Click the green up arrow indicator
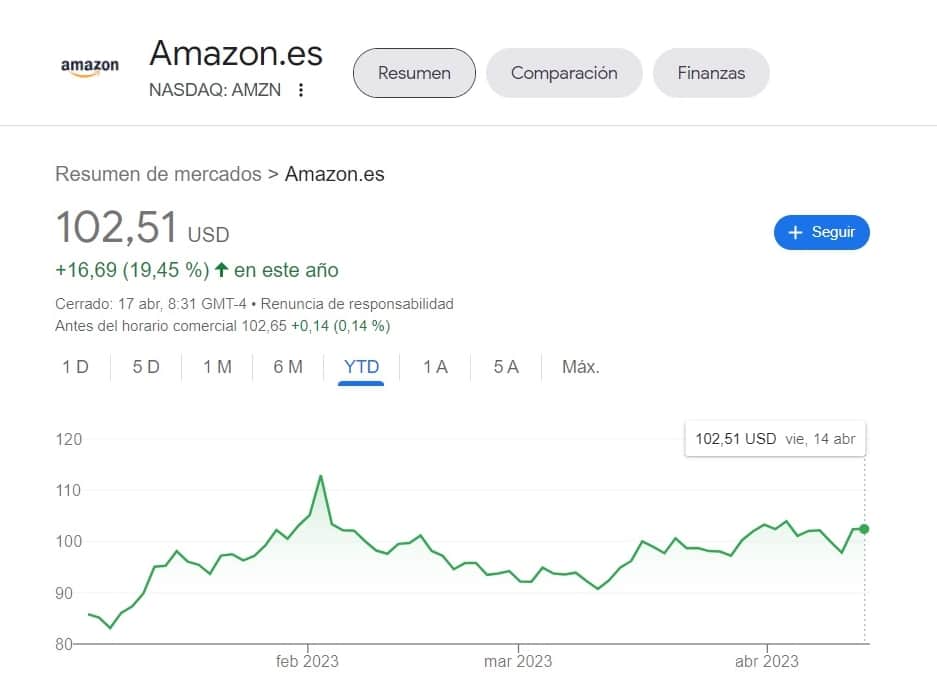 [x=221, y=270]
